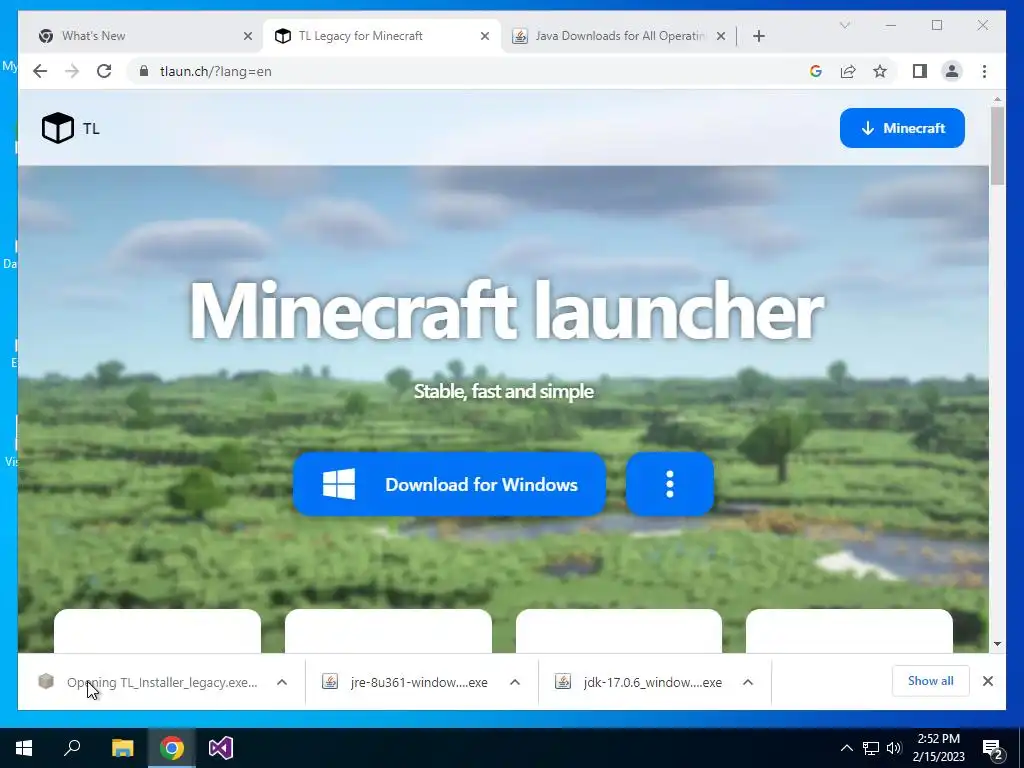
Task: Close the downloads bar
Action: point(987,681)
